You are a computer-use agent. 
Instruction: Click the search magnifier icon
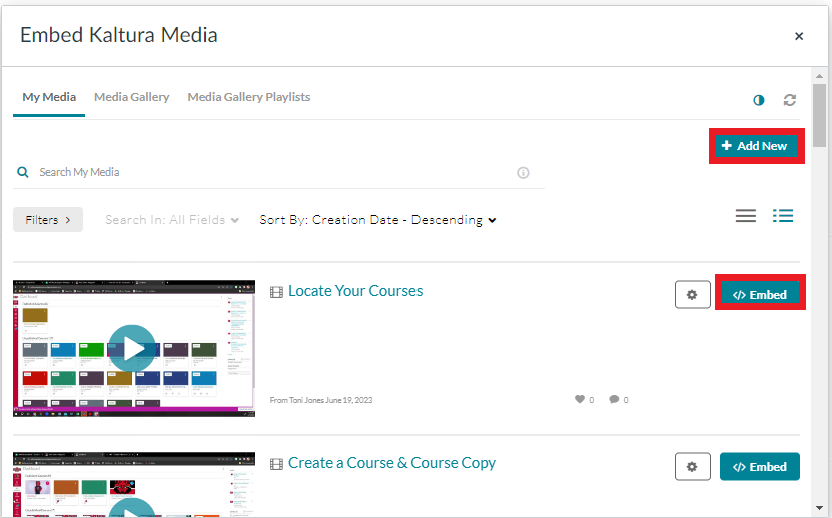23,172
